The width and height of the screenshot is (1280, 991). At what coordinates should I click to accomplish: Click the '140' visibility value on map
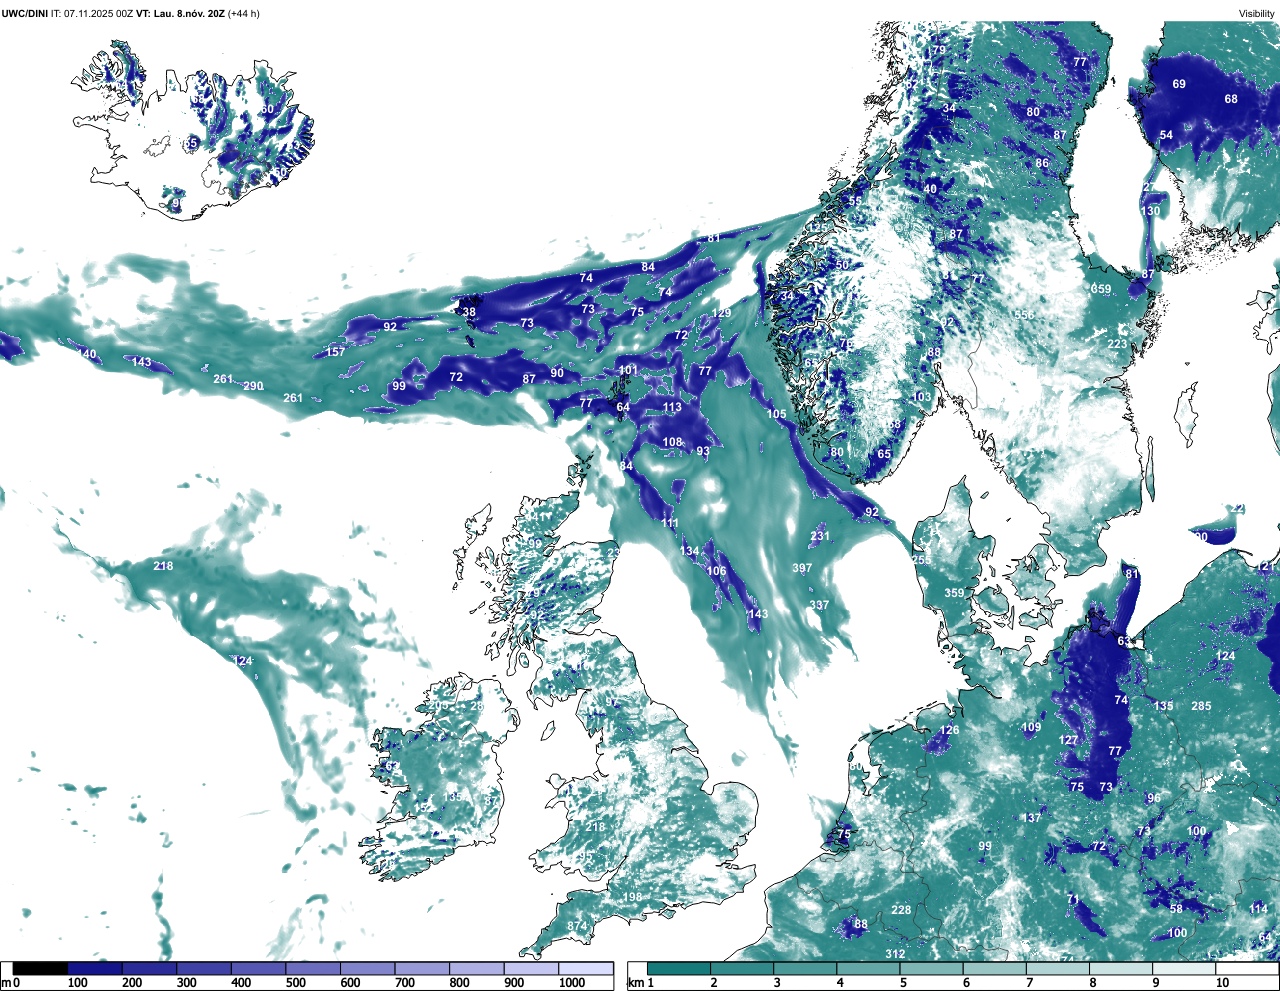(x=88, y=354)
